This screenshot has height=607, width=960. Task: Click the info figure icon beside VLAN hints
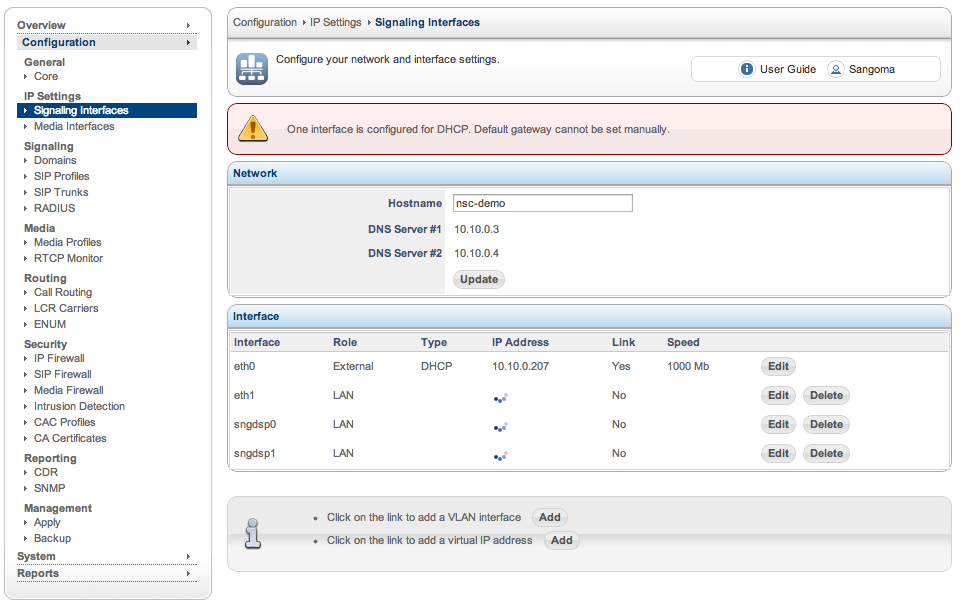pos(253,533)
